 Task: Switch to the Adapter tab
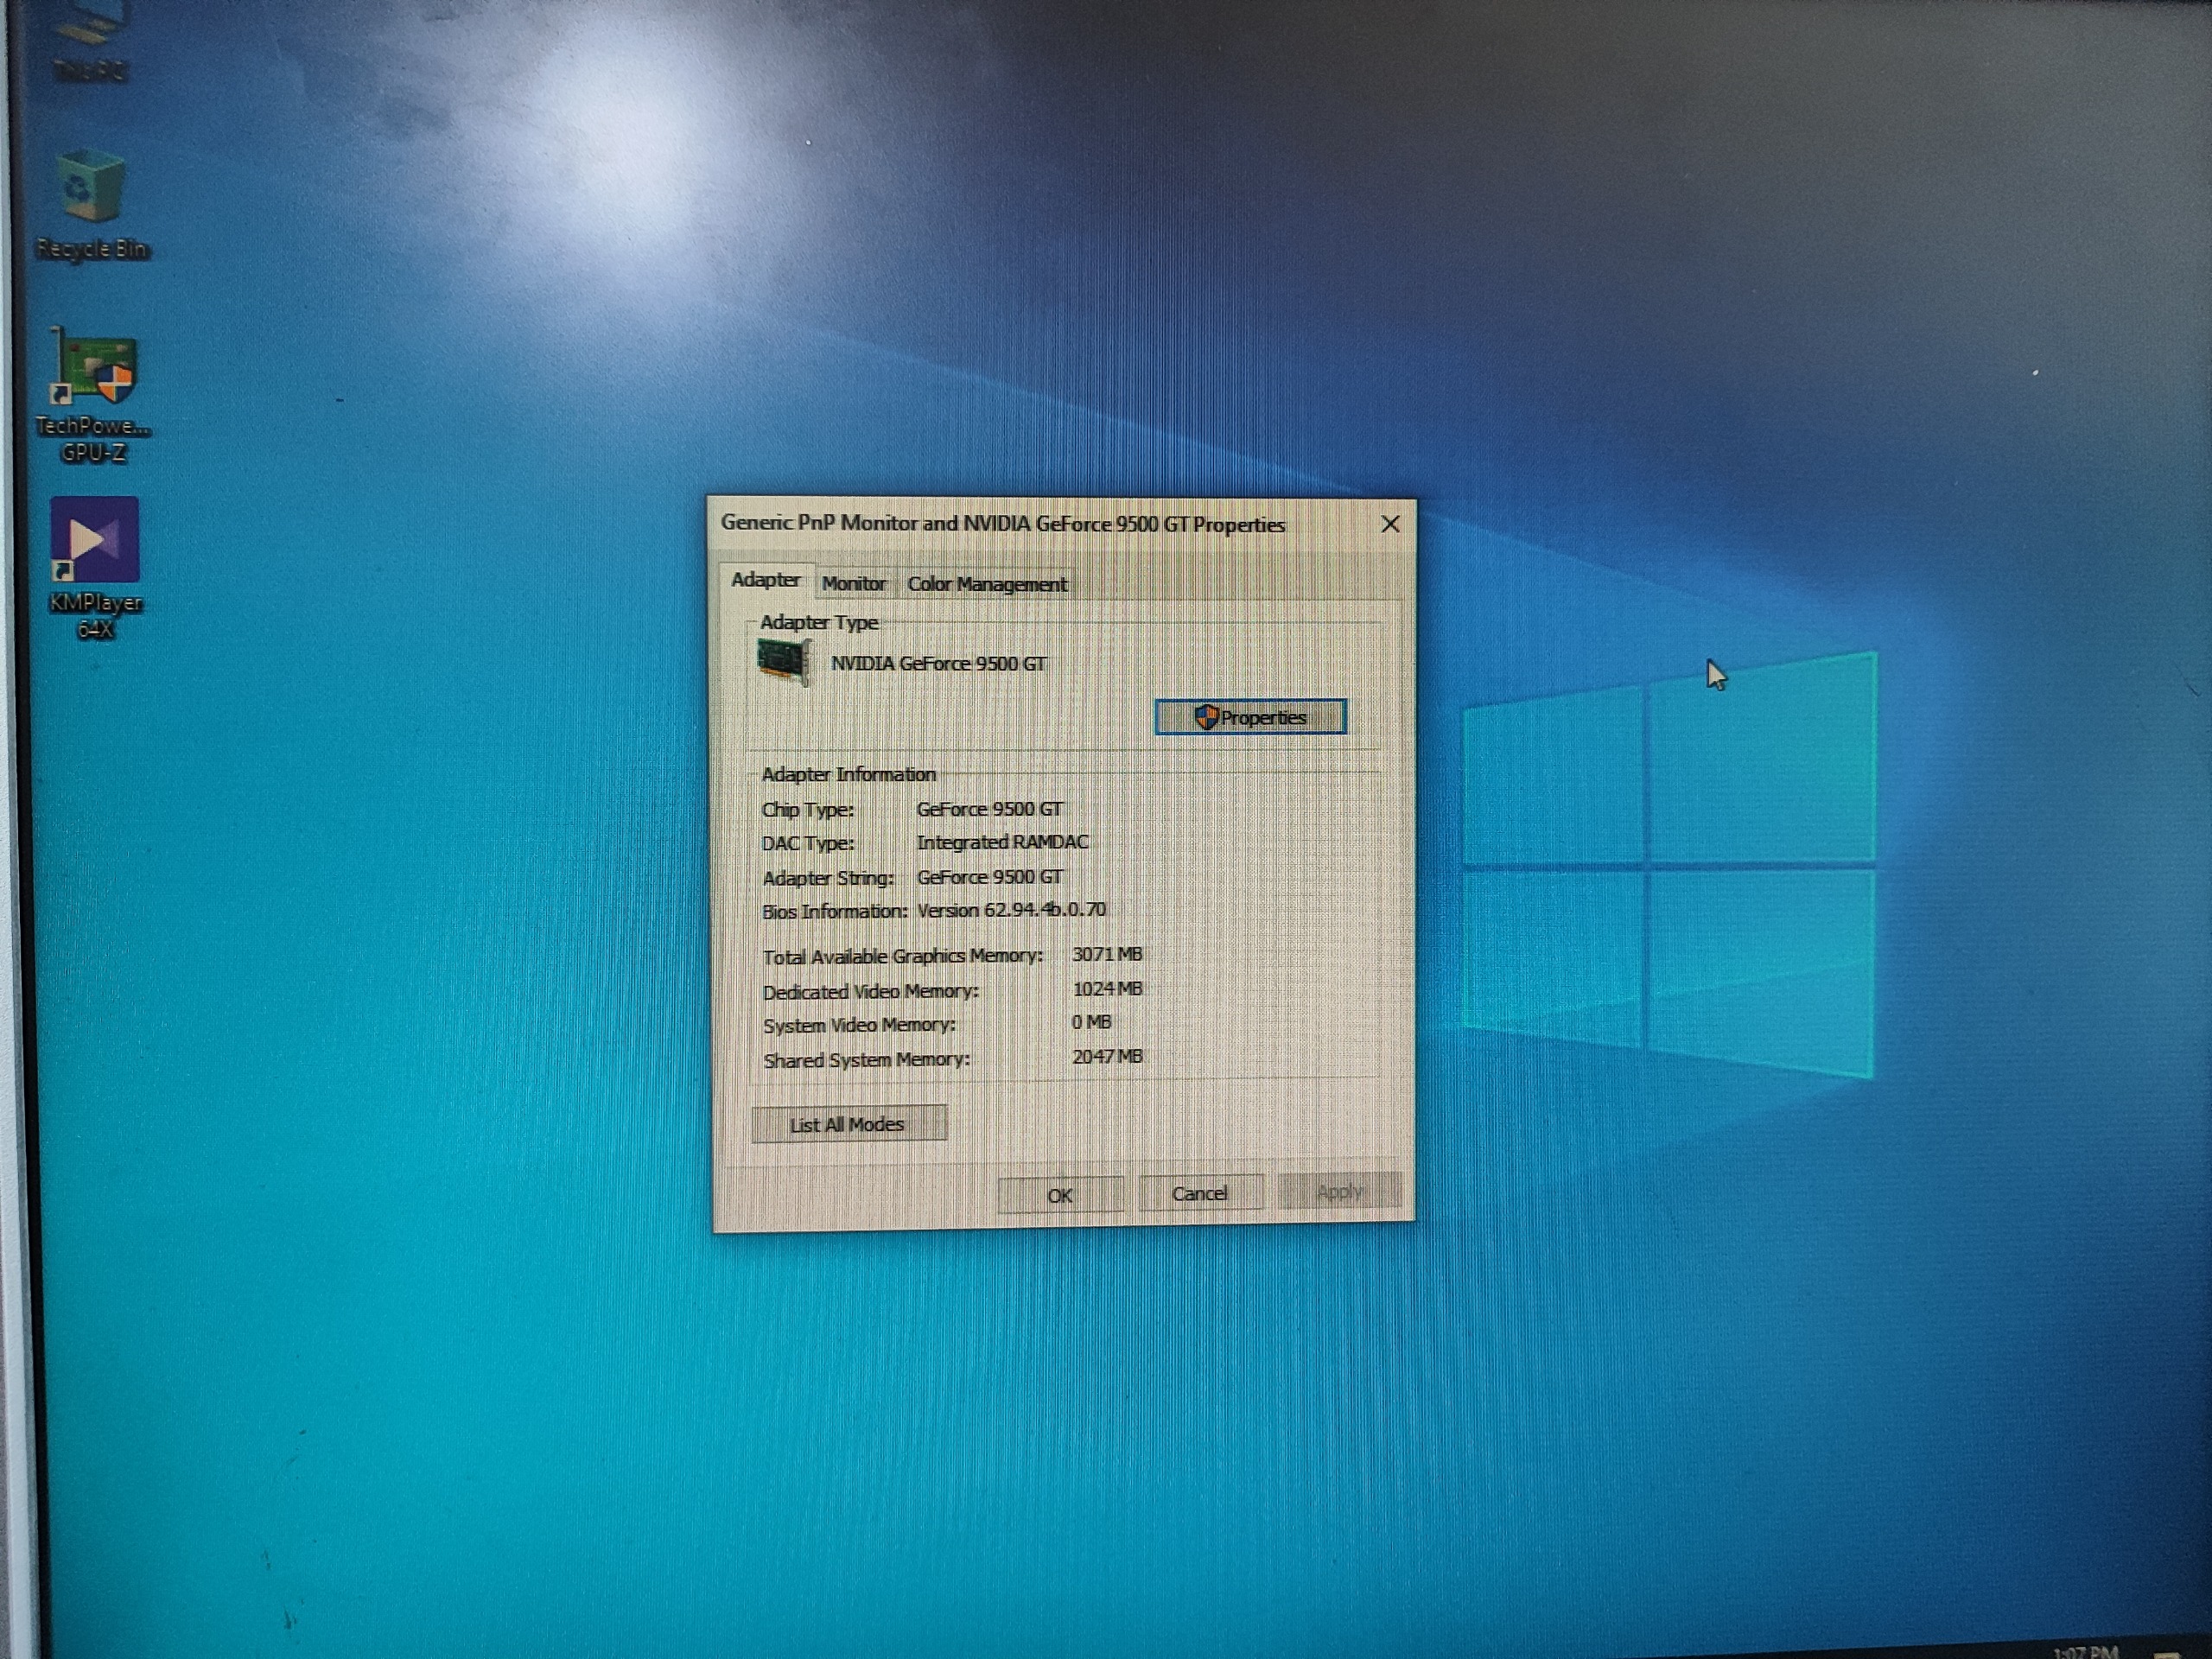pos(765,580)
